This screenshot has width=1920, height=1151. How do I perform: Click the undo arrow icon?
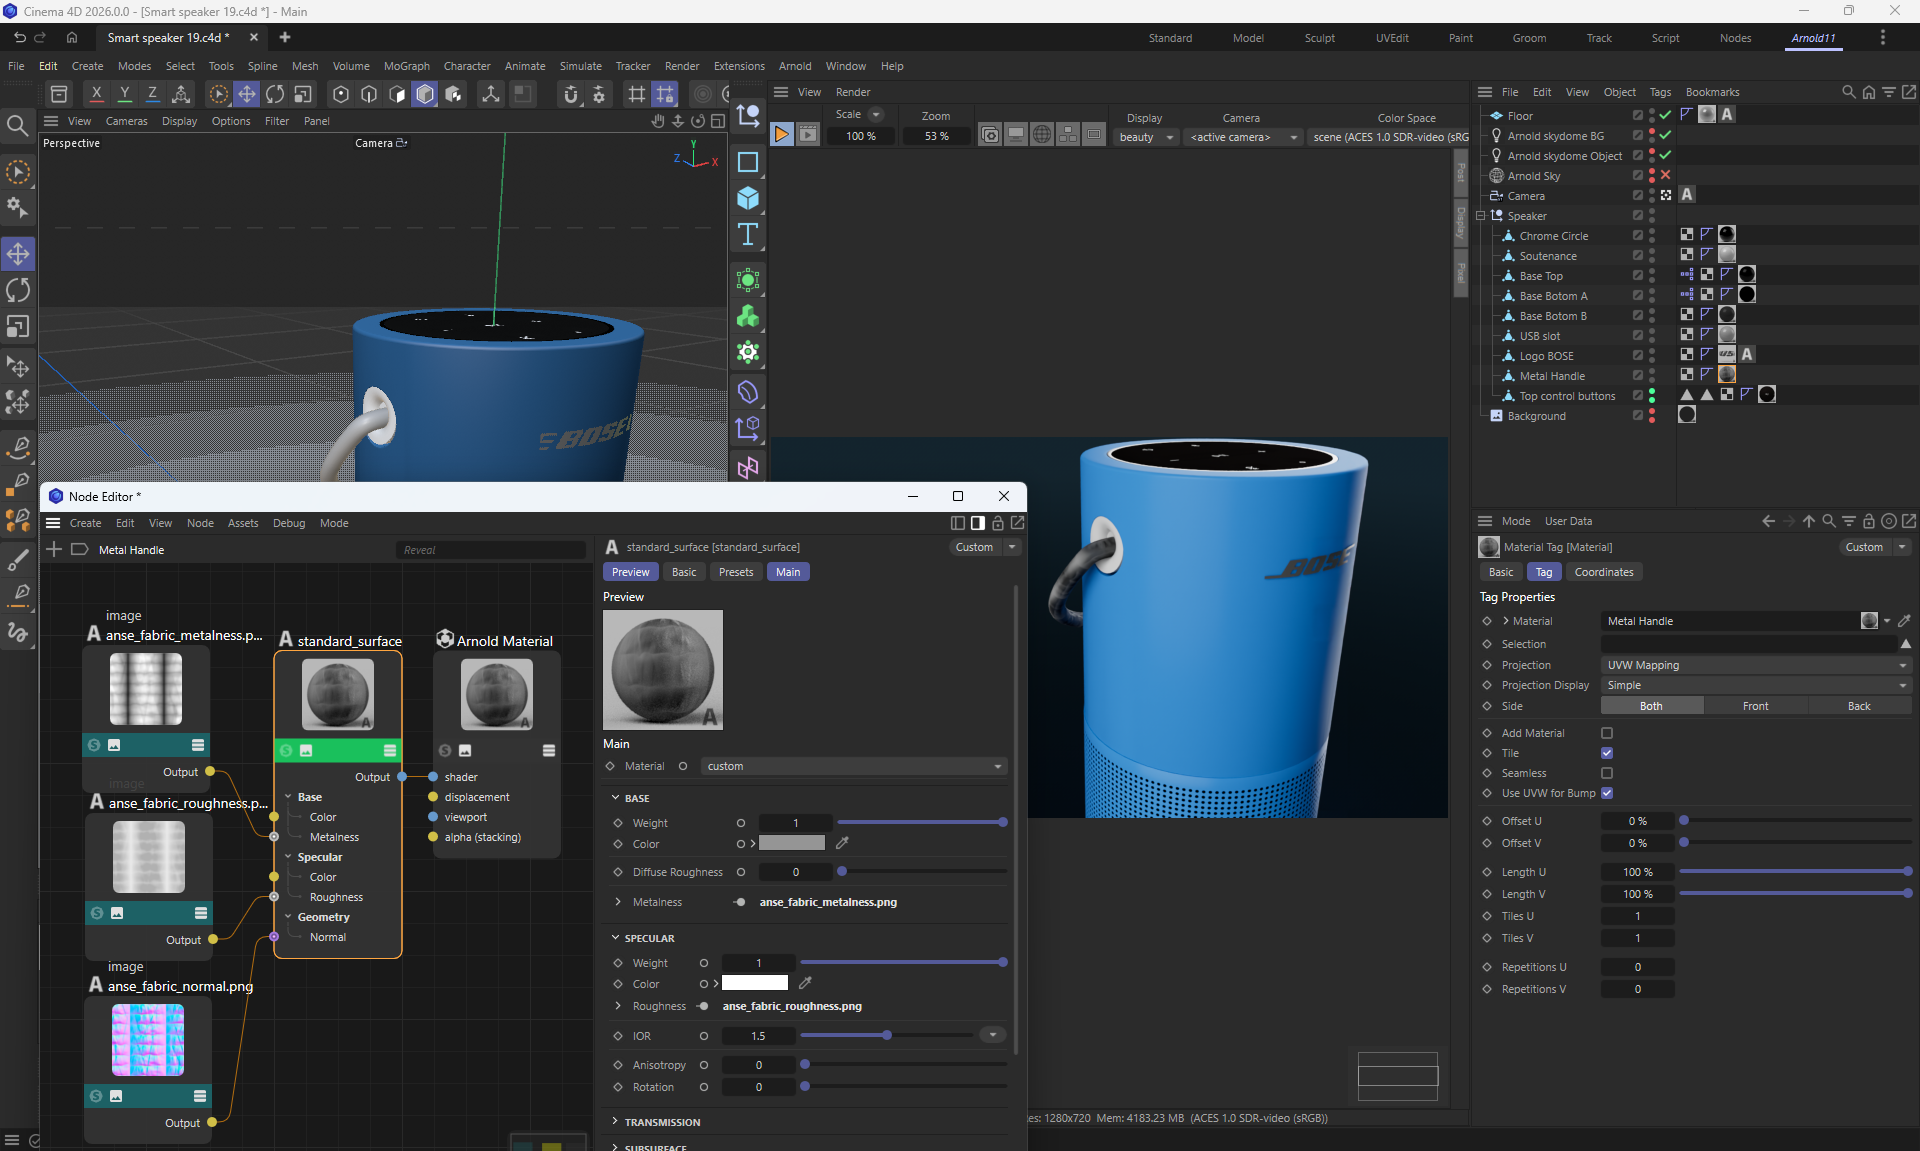click(20, 37)
